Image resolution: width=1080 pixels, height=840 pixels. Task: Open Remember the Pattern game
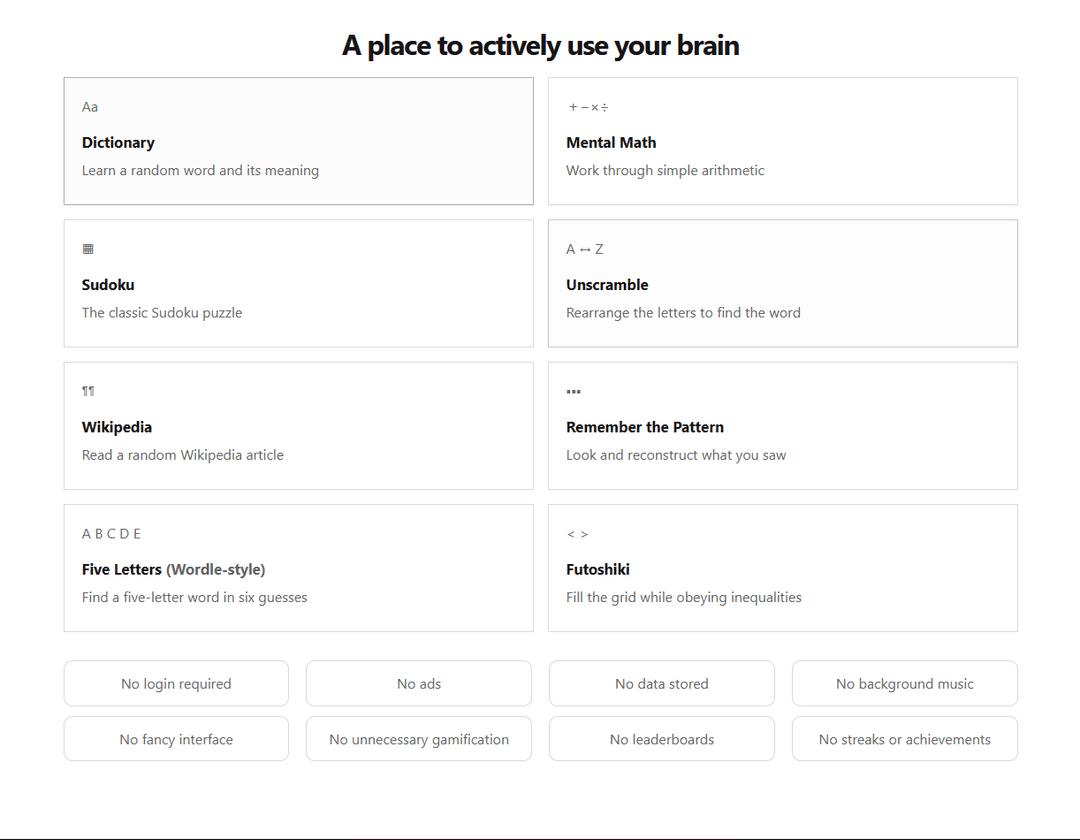[x=783, y=426]
